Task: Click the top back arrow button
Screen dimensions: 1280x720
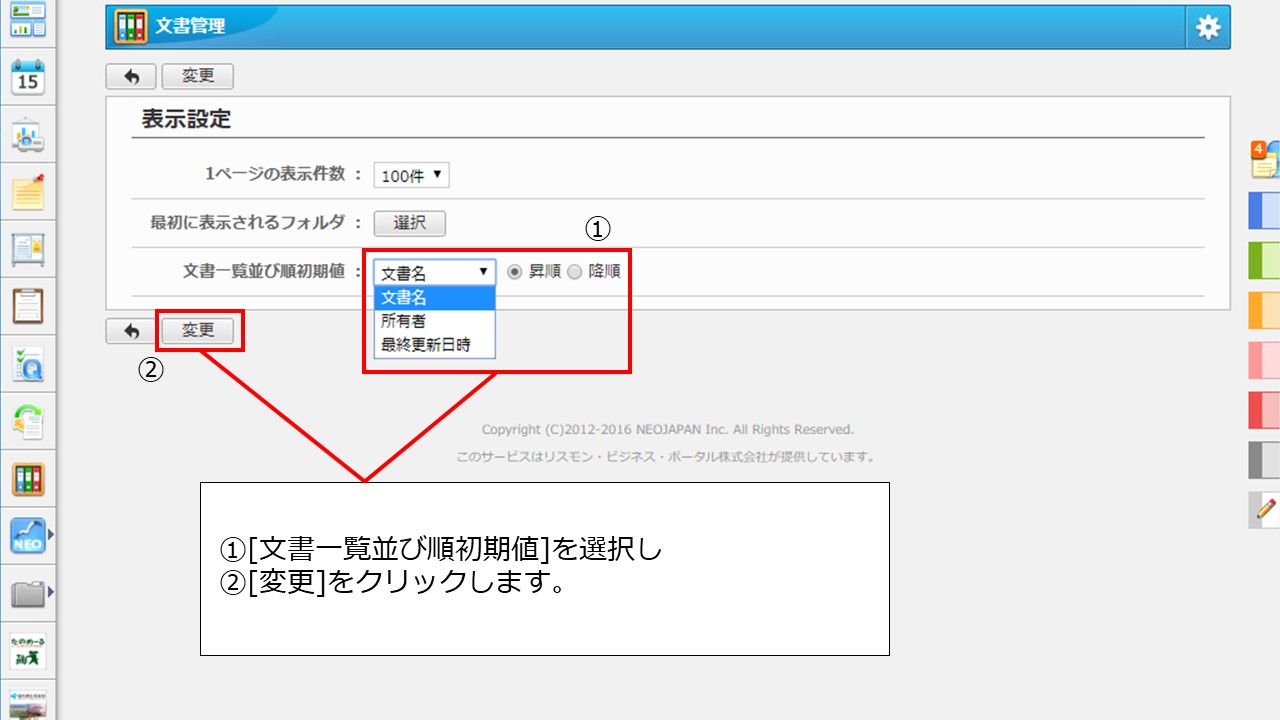Action: click(x=131, y=77)
